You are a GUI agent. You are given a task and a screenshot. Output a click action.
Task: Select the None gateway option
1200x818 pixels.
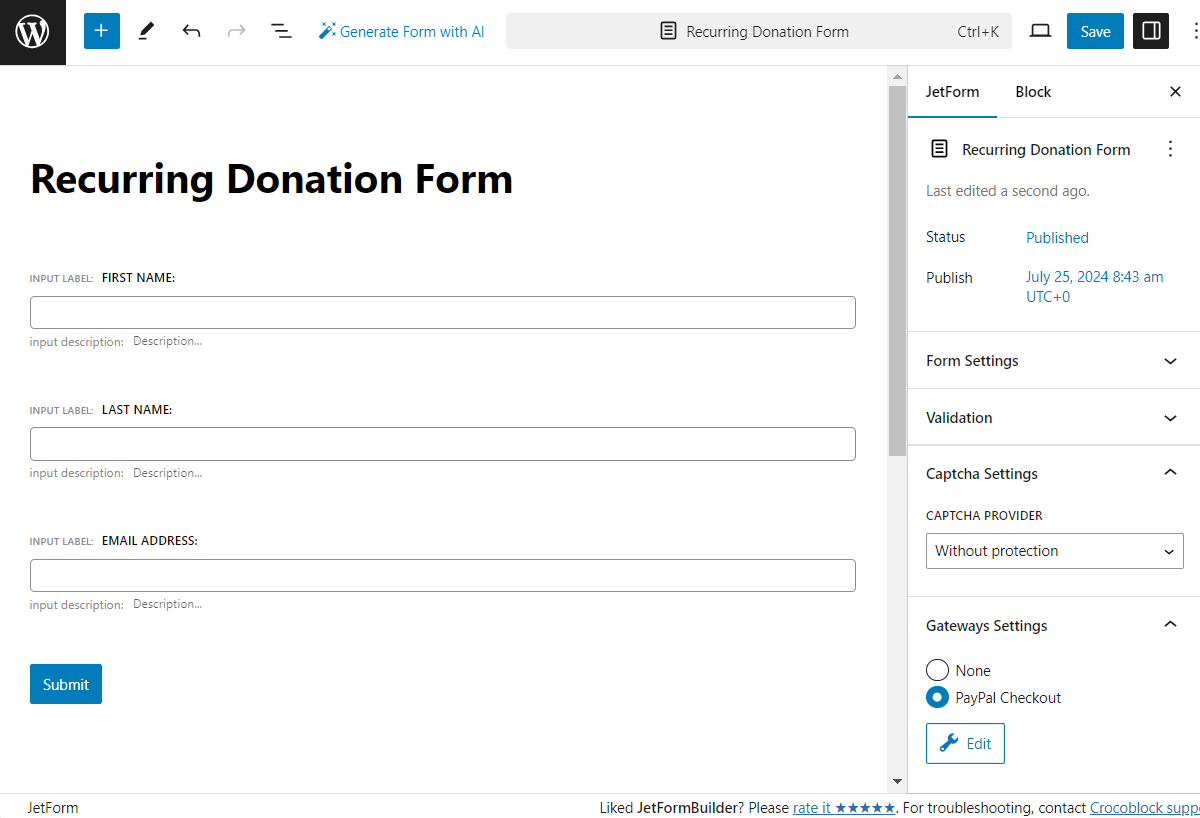pyautogui.click(x=937, y=670)
